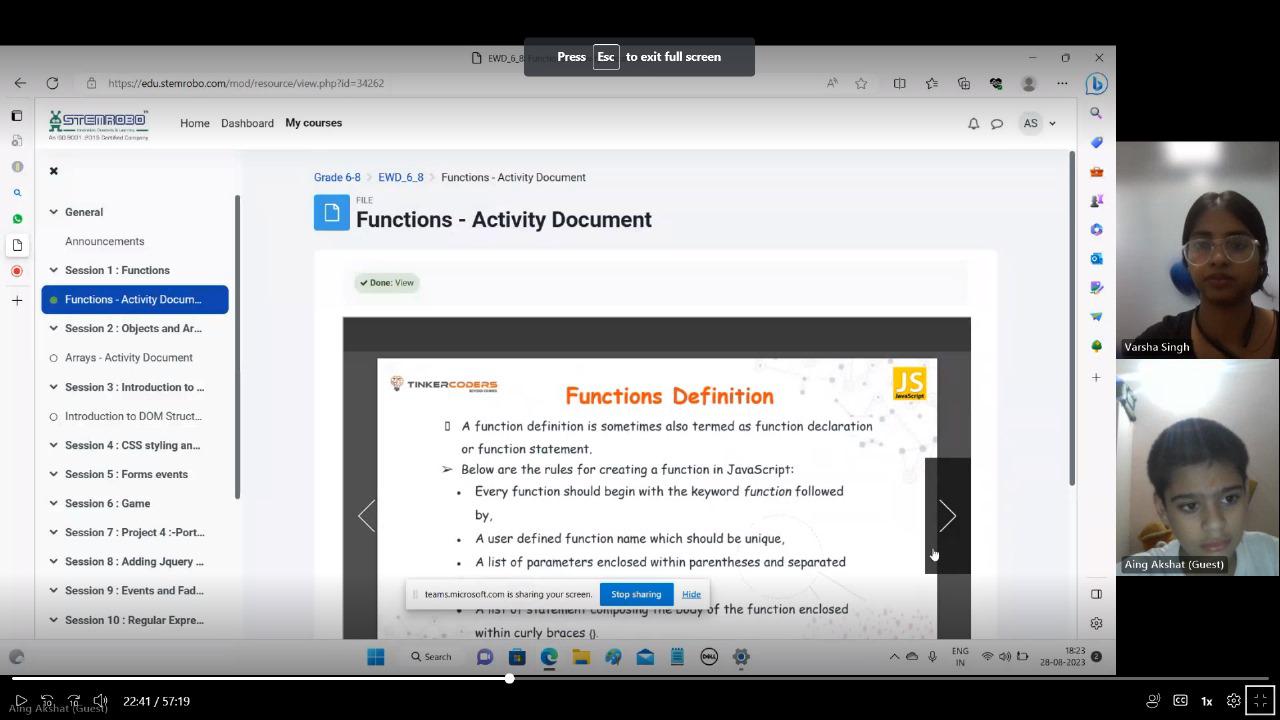Expand Session 4 : CSS styling chevron
The image size is (1280, 720).
[x=54, y=445]
